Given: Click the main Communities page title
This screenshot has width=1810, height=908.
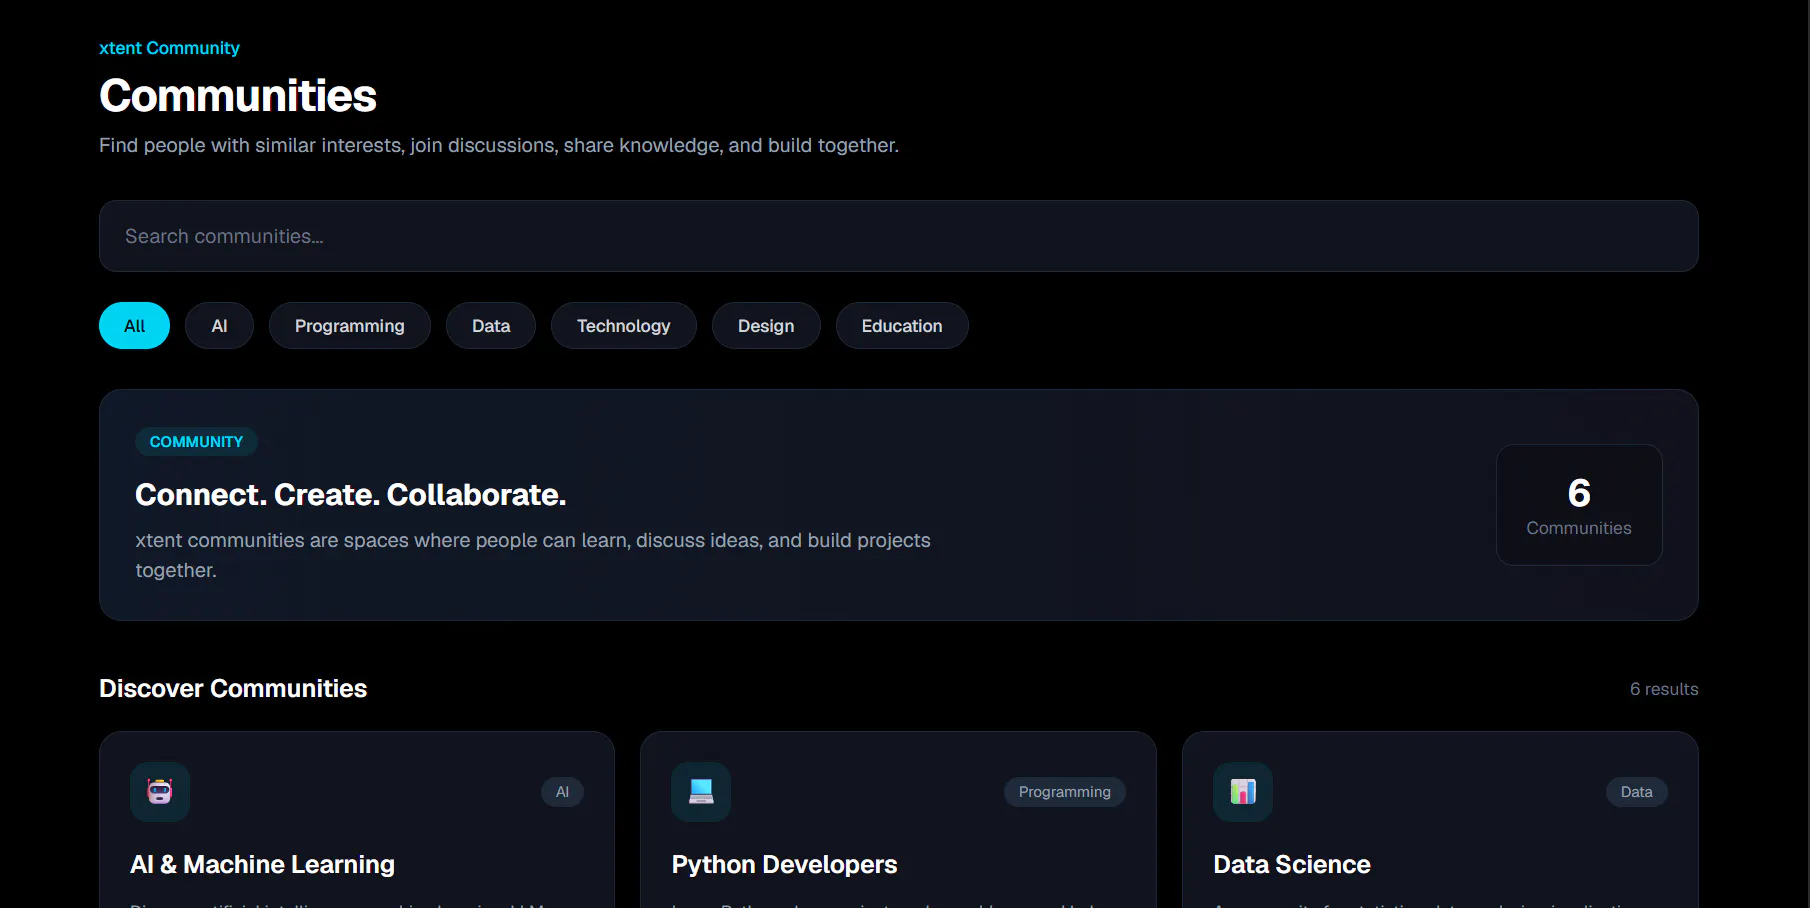Looking at the screenshot, I should point(238,96).
